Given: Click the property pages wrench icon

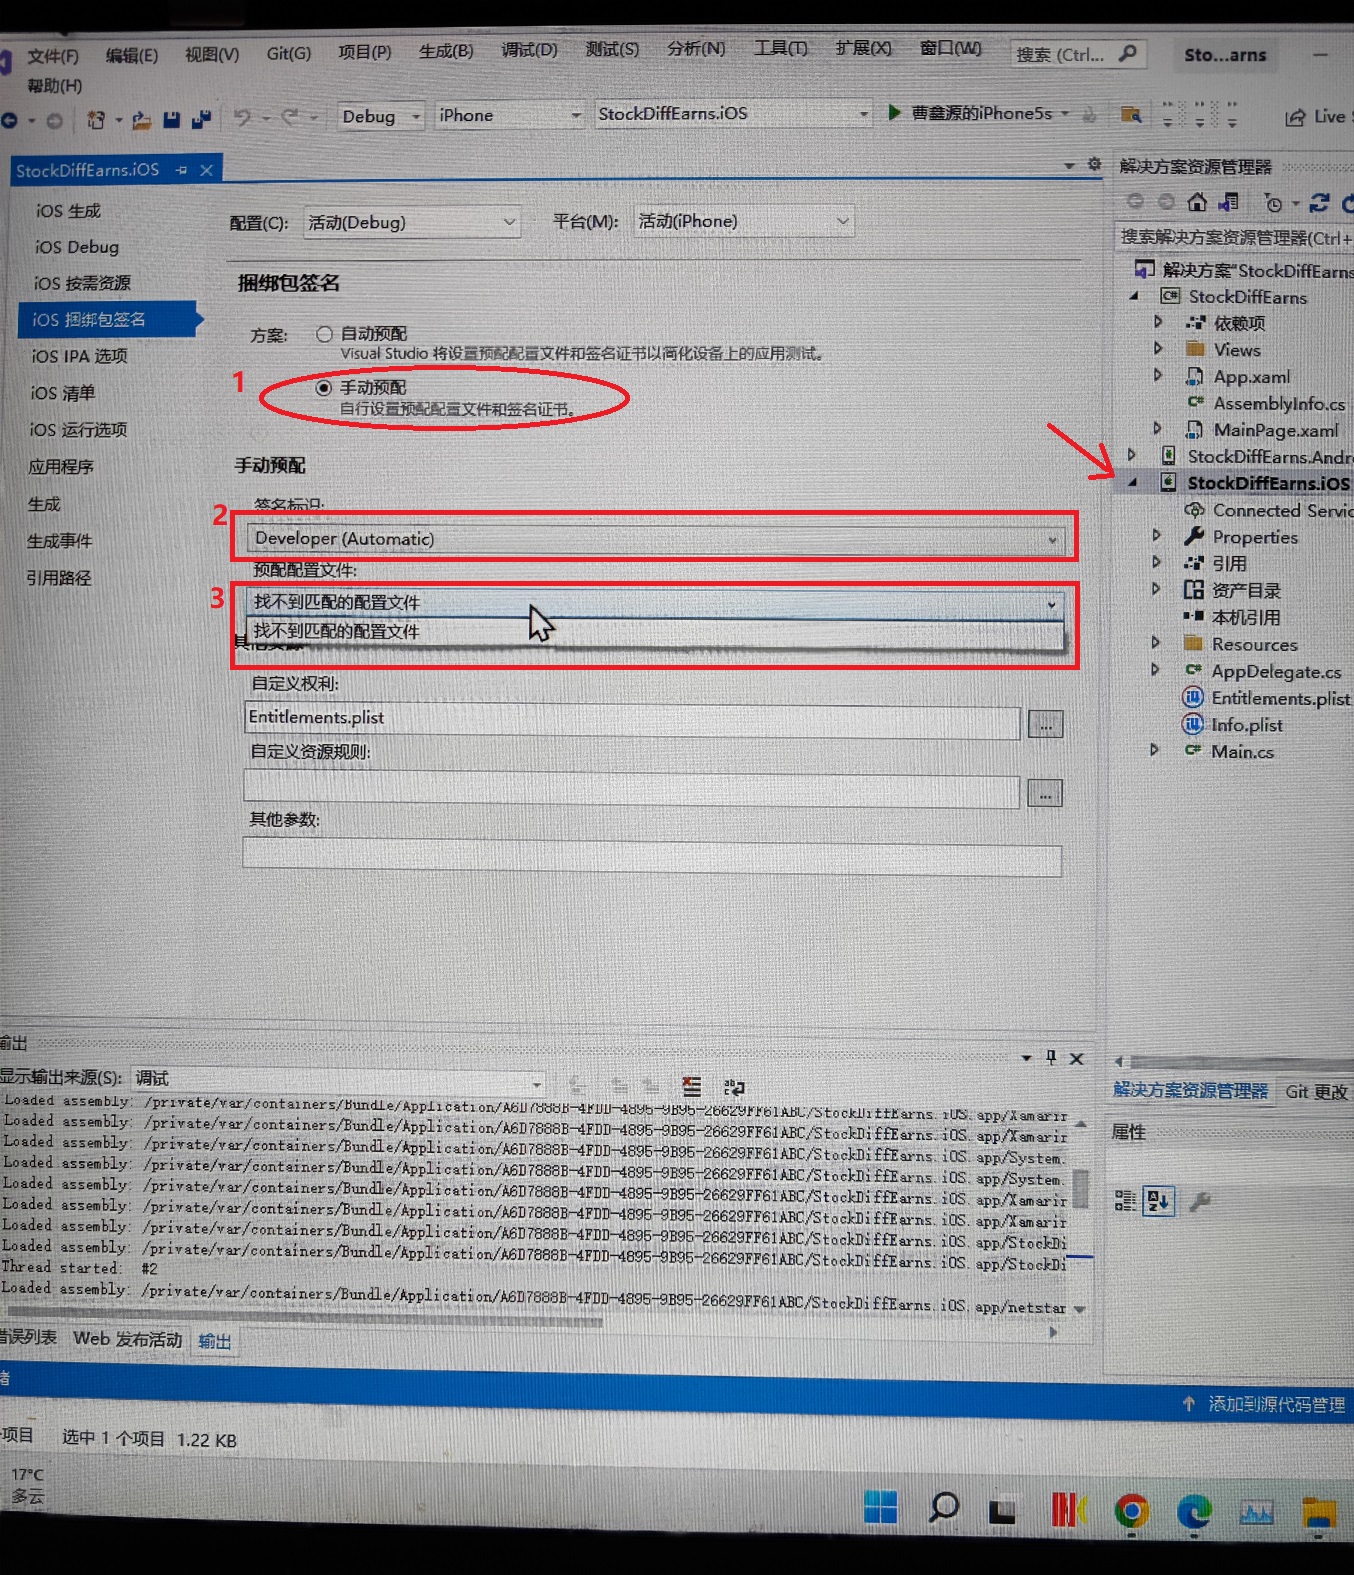Looking at the screenshot, I should (x=1200, y=1200).
